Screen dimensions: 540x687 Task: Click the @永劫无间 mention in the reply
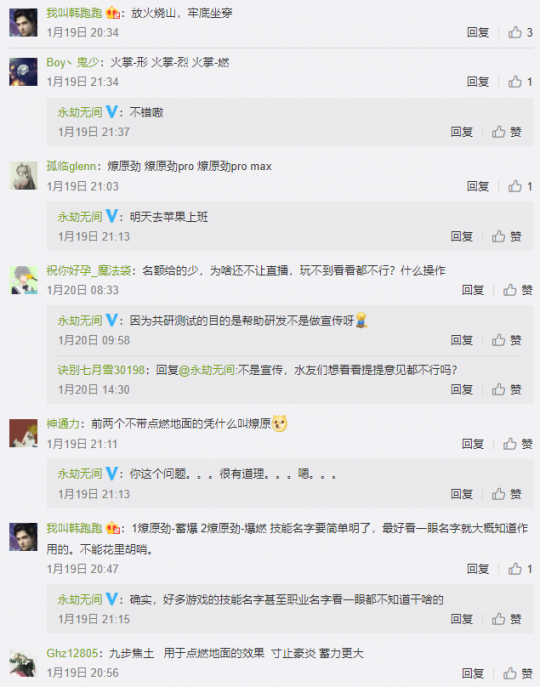coord(207,370)
